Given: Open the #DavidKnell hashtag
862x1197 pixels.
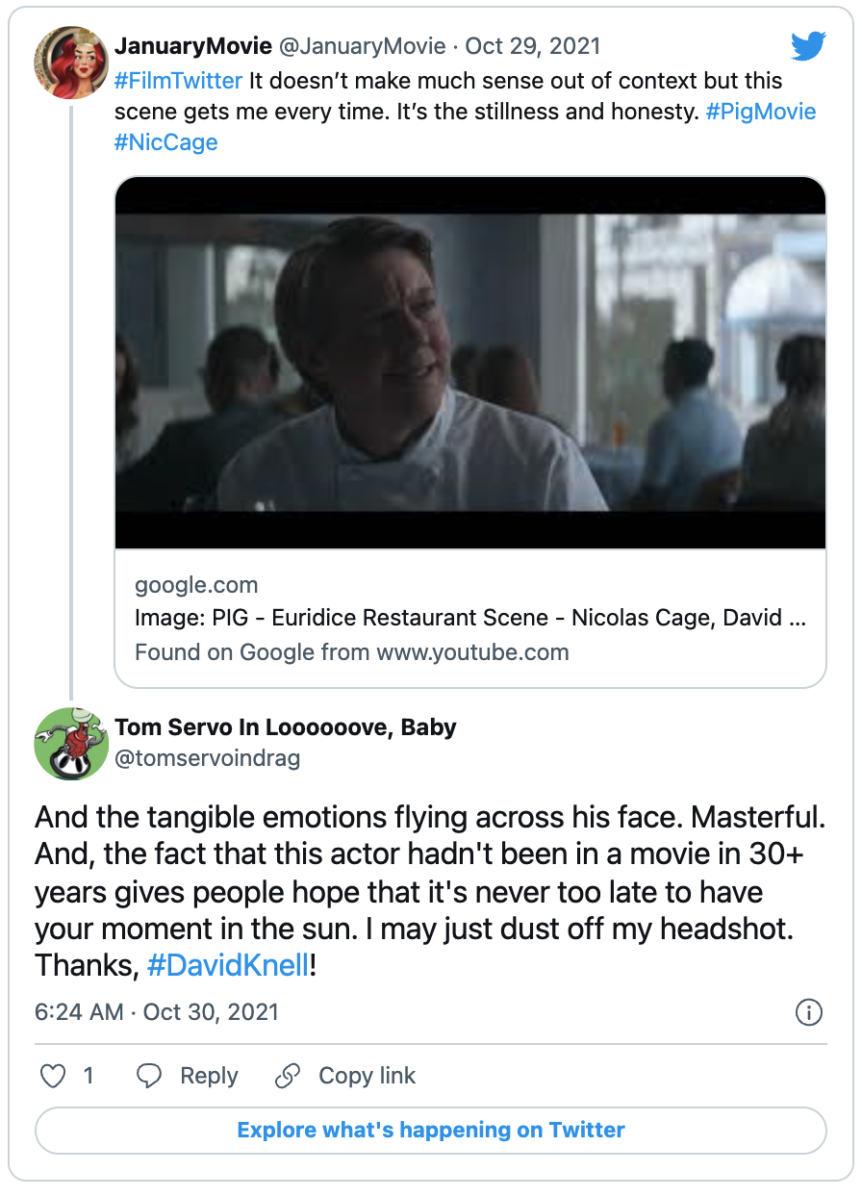Looking at the screenshot, I should (228, 965).
